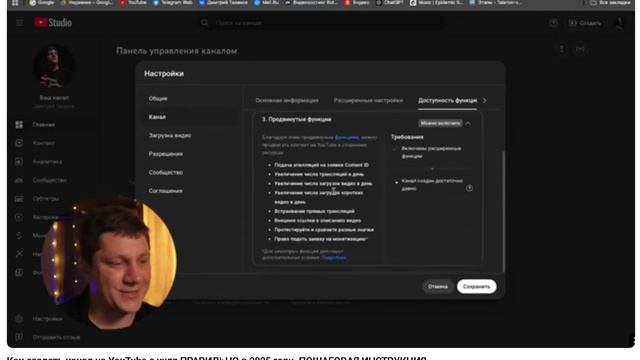
Task: Expand the arrow under the first requirement
Action: (432, 169)
